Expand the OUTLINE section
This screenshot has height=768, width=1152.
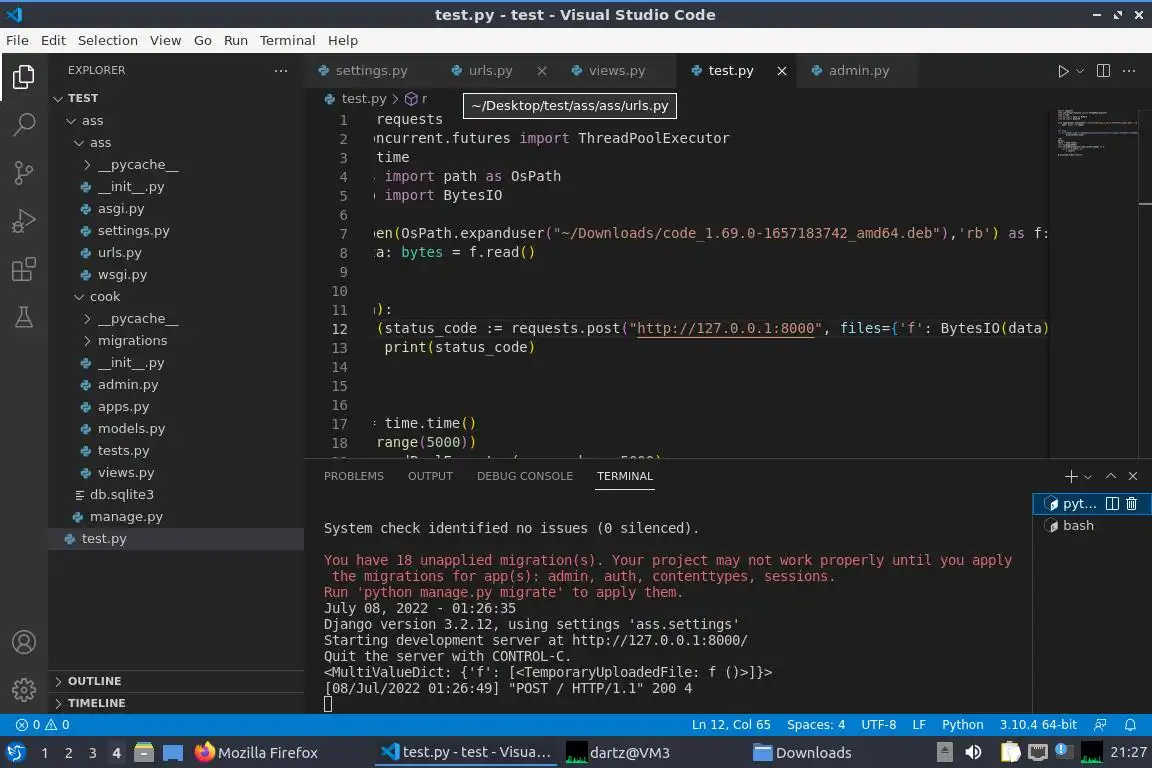[x=176, y=681]
